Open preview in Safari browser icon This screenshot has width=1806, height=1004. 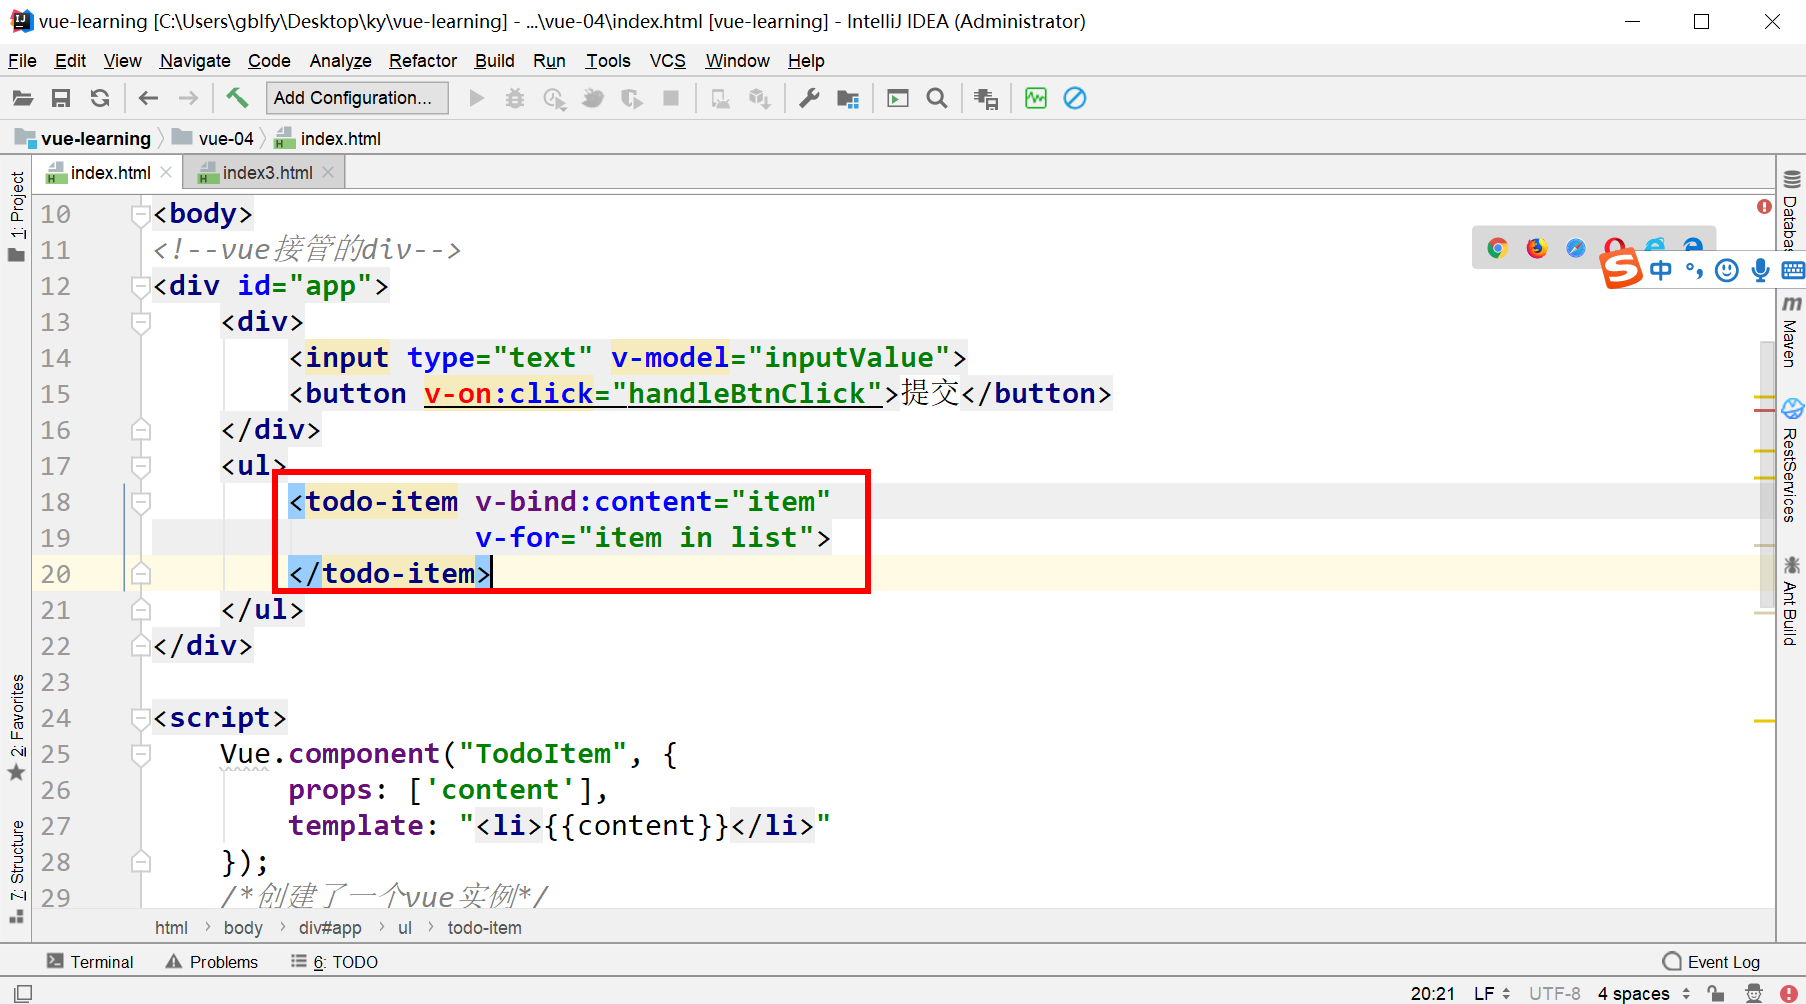click(1576, 248)
